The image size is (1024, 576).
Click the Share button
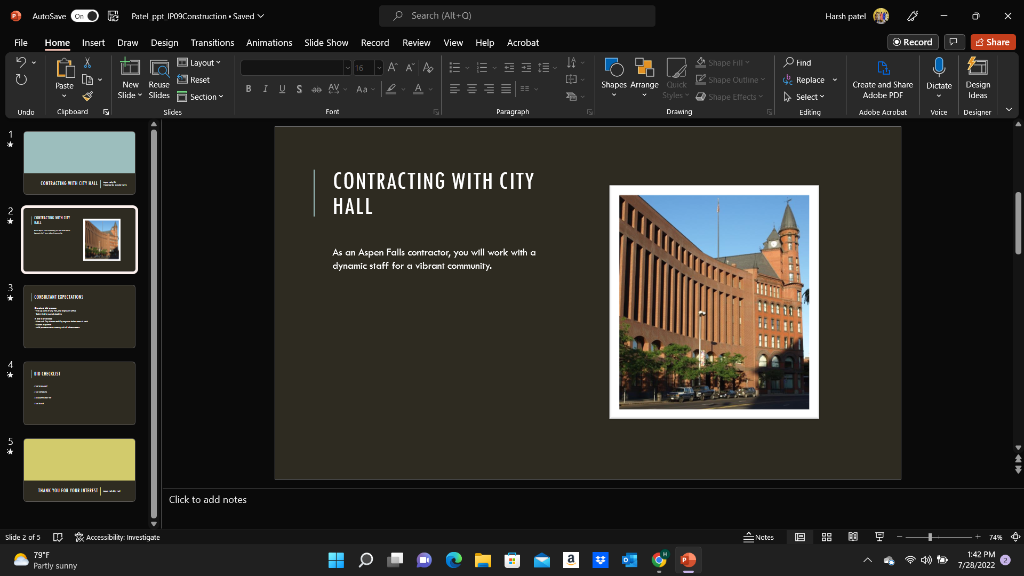coord(991,42)
